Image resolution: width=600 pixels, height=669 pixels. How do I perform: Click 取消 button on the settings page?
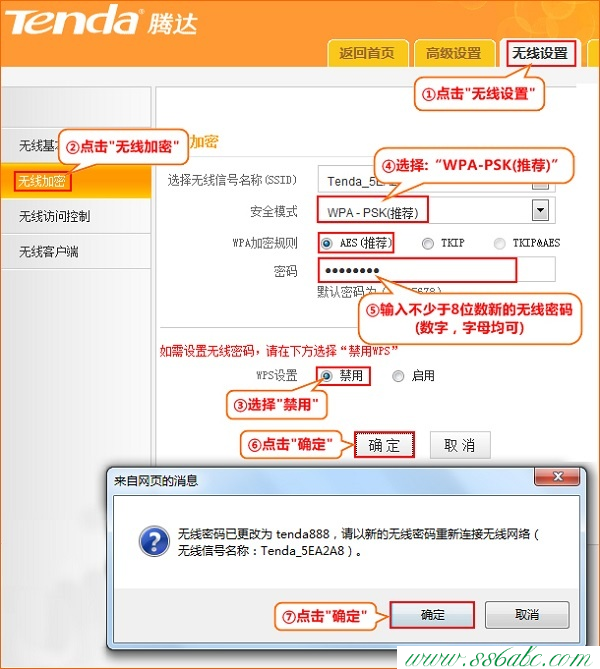coord(459,445)
